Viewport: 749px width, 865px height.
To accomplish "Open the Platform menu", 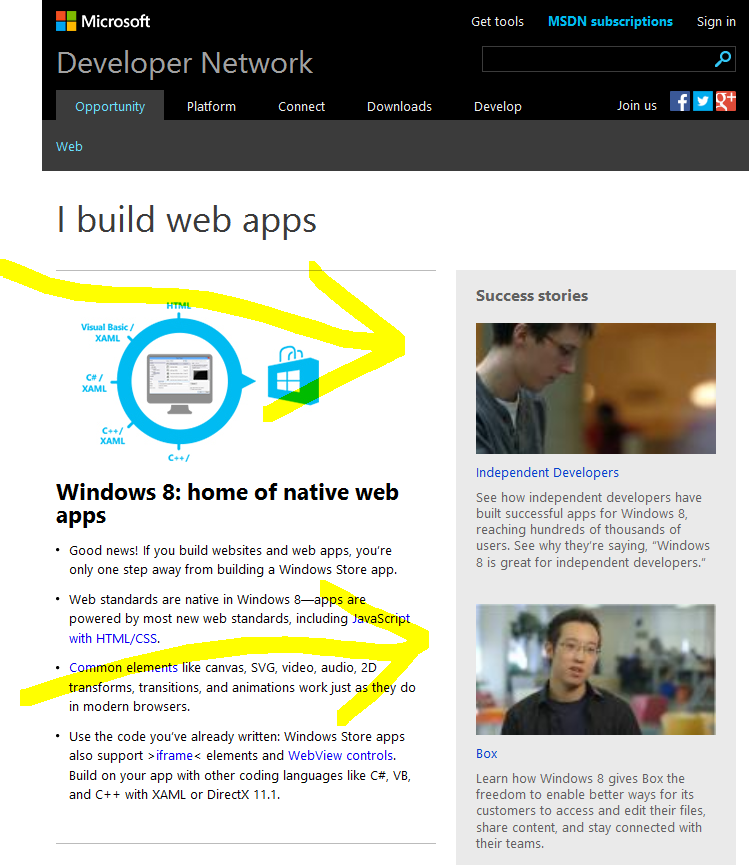I will (x=211, y=106).
